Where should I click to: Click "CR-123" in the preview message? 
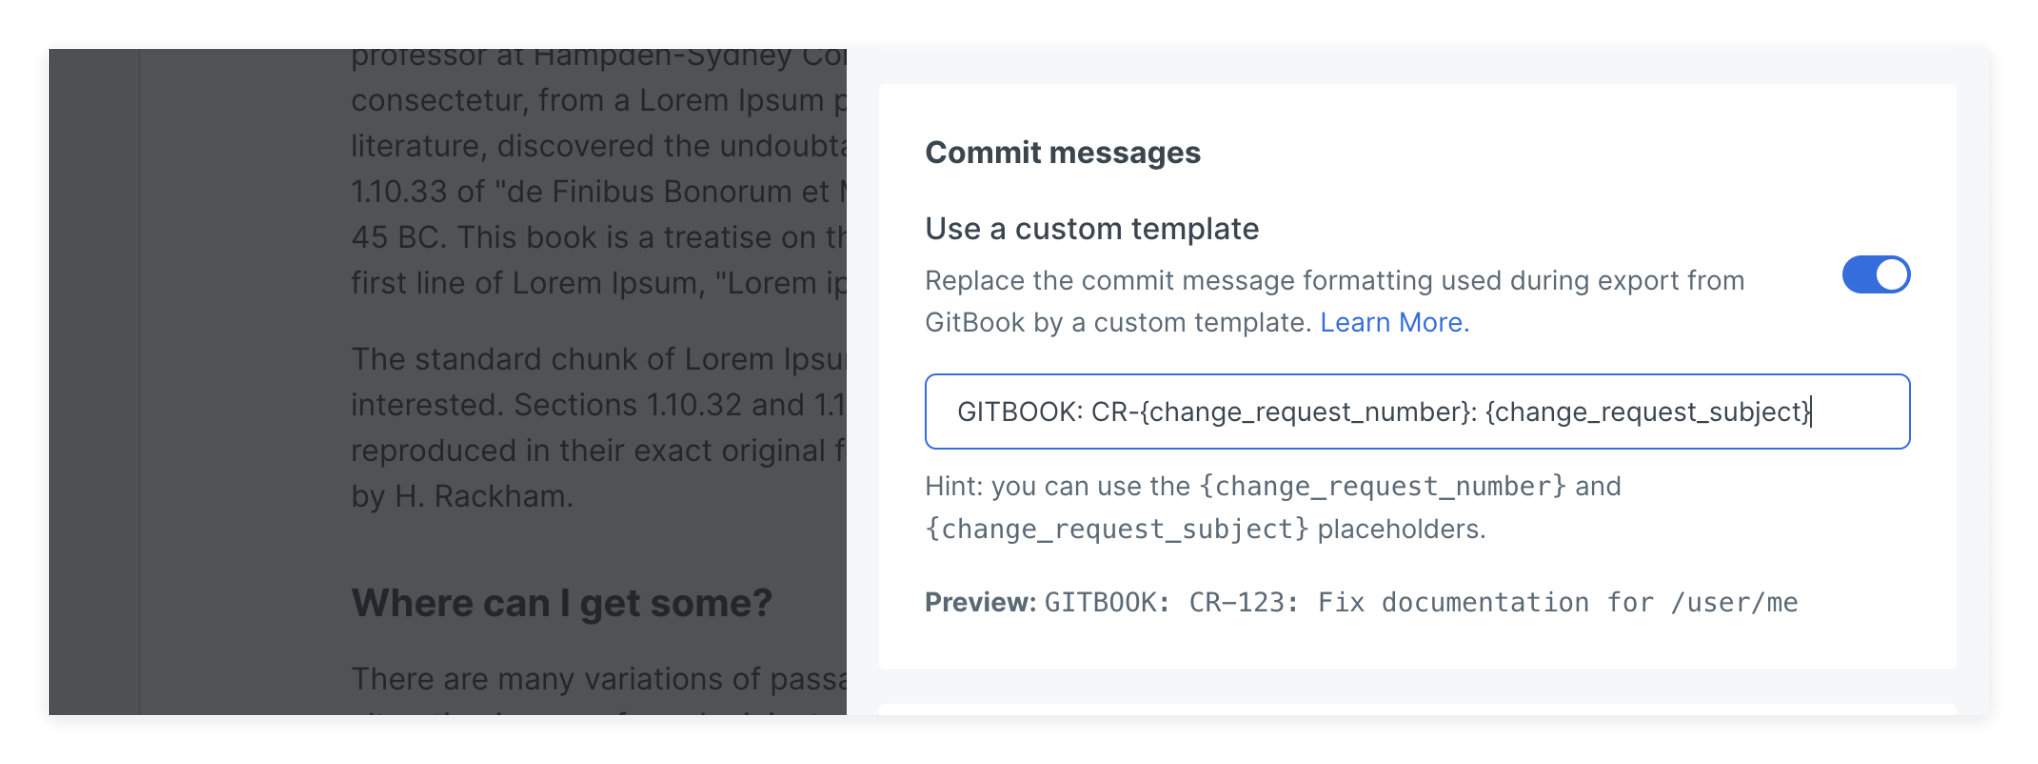point(1243,603)
